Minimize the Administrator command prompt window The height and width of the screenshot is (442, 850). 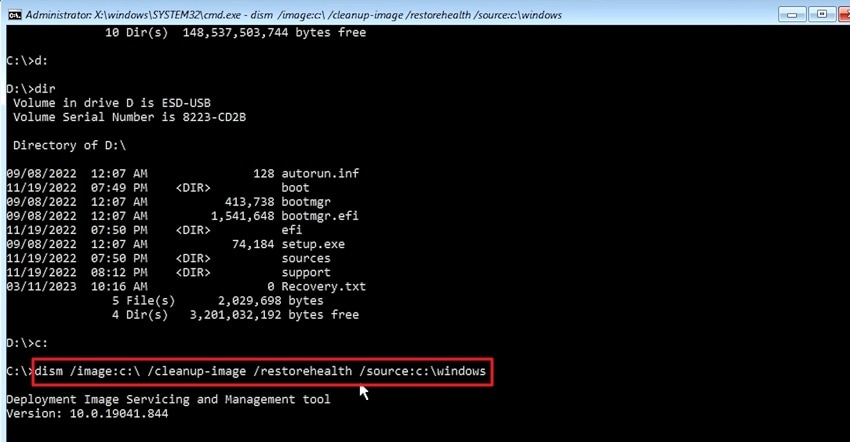pos(792,15)
